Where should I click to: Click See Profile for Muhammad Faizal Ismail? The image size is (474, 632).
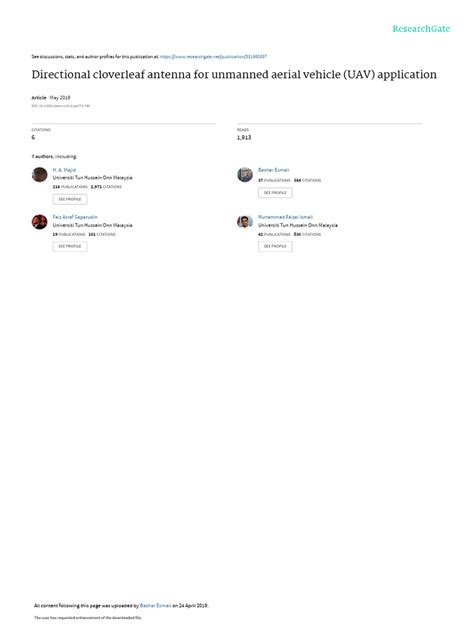pyautogui.click(x=275, y=246)
